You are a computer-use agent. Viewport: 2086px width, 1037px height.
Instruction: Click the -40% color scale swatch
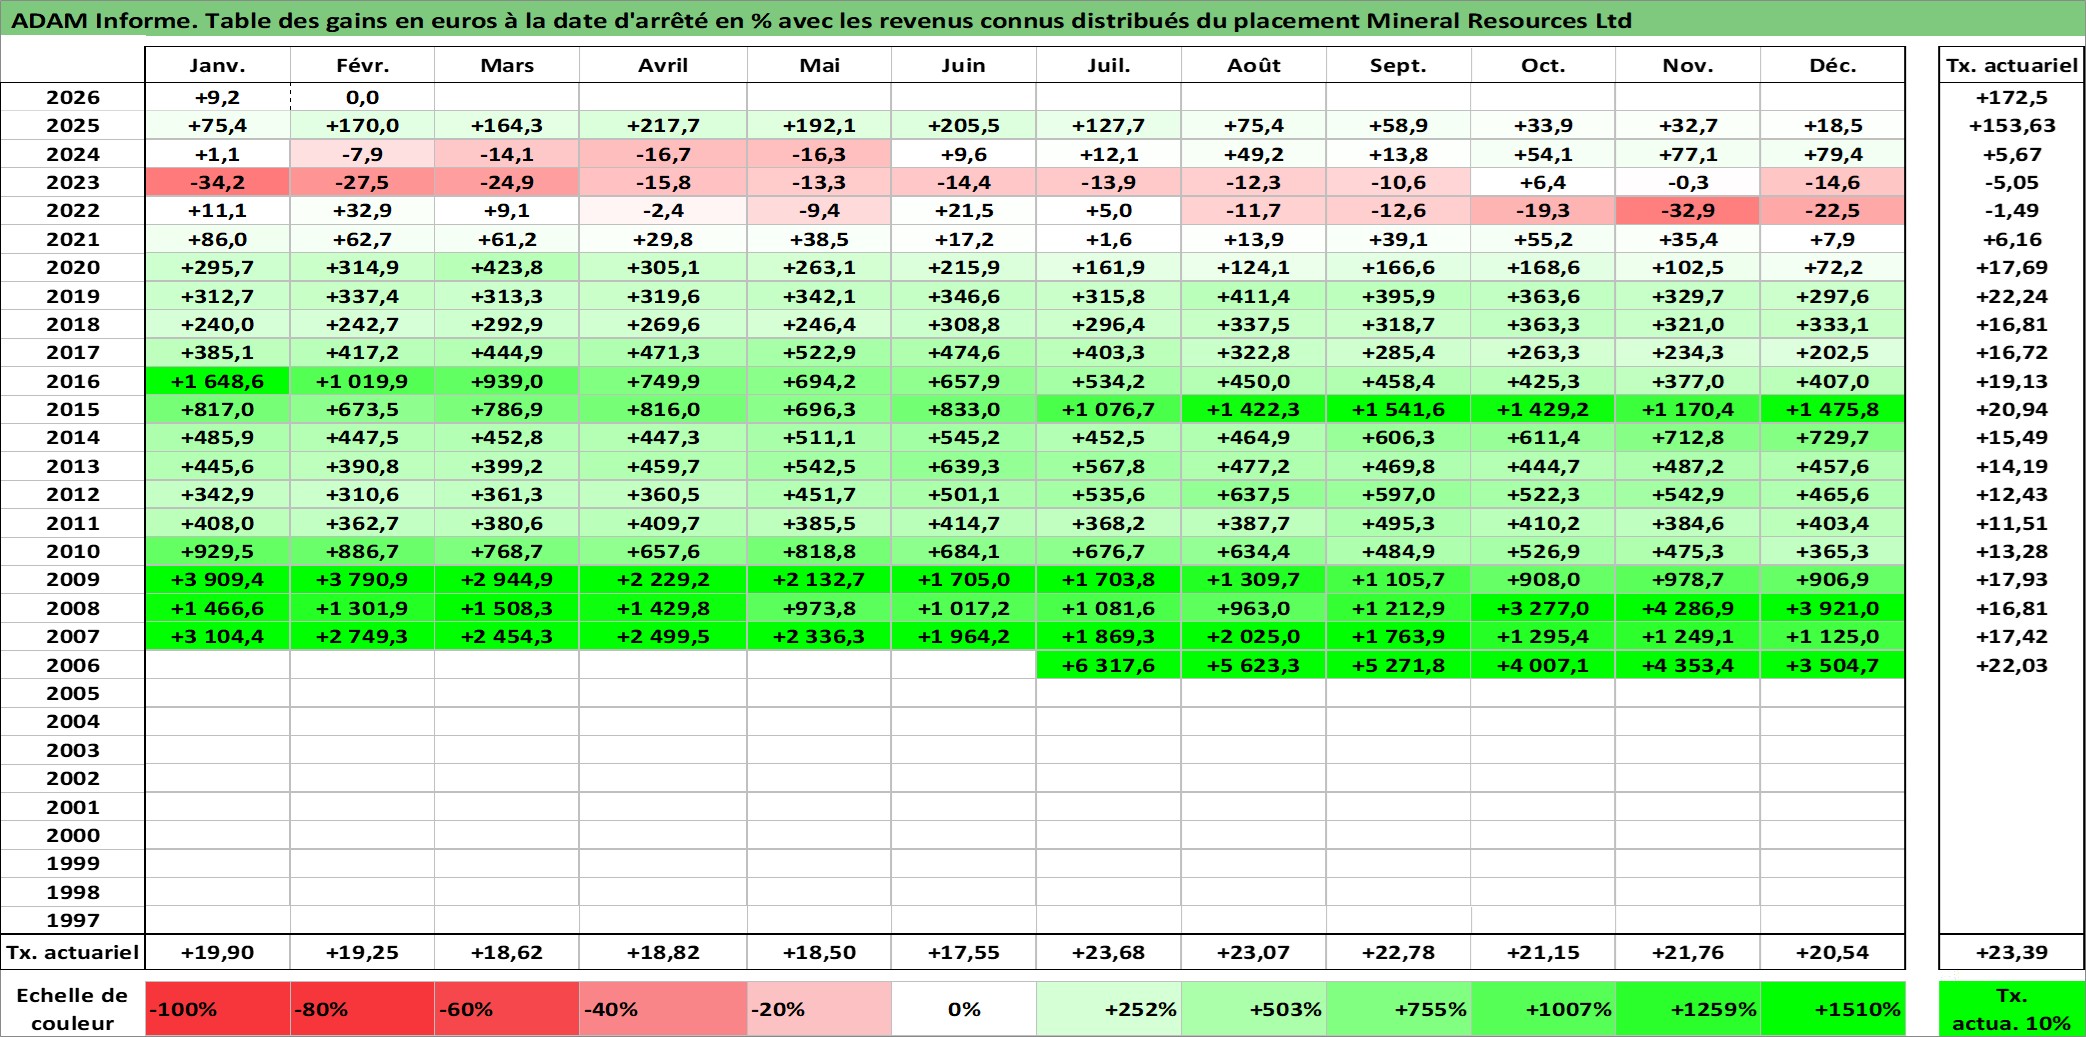(x=663, y=1009)
